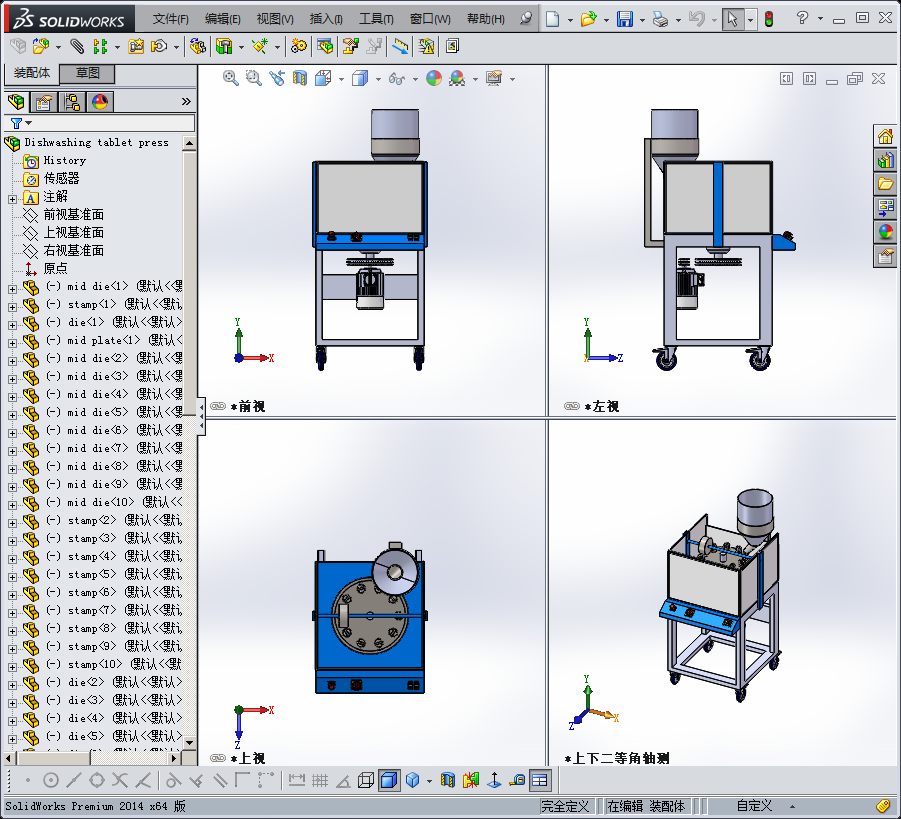Click the Previous View icon
The image size is (901, 819).
click(x=277, y=78)
